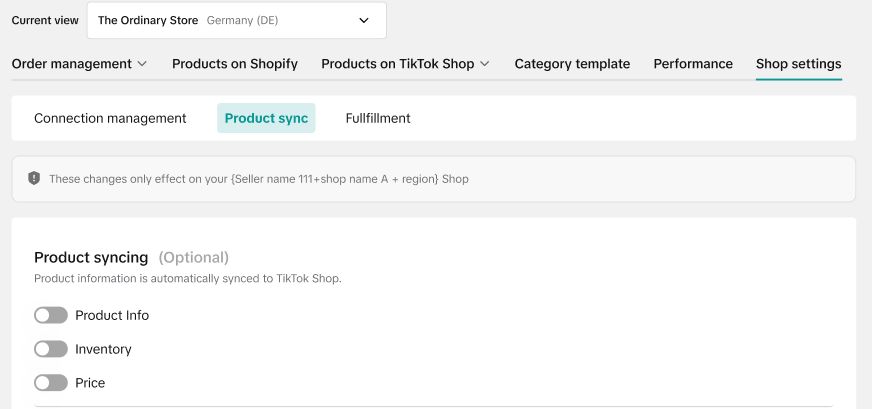Screen dimensions: 872x409
Task: Switch on the Price sync toggle
Action: (x=51, y=383)
